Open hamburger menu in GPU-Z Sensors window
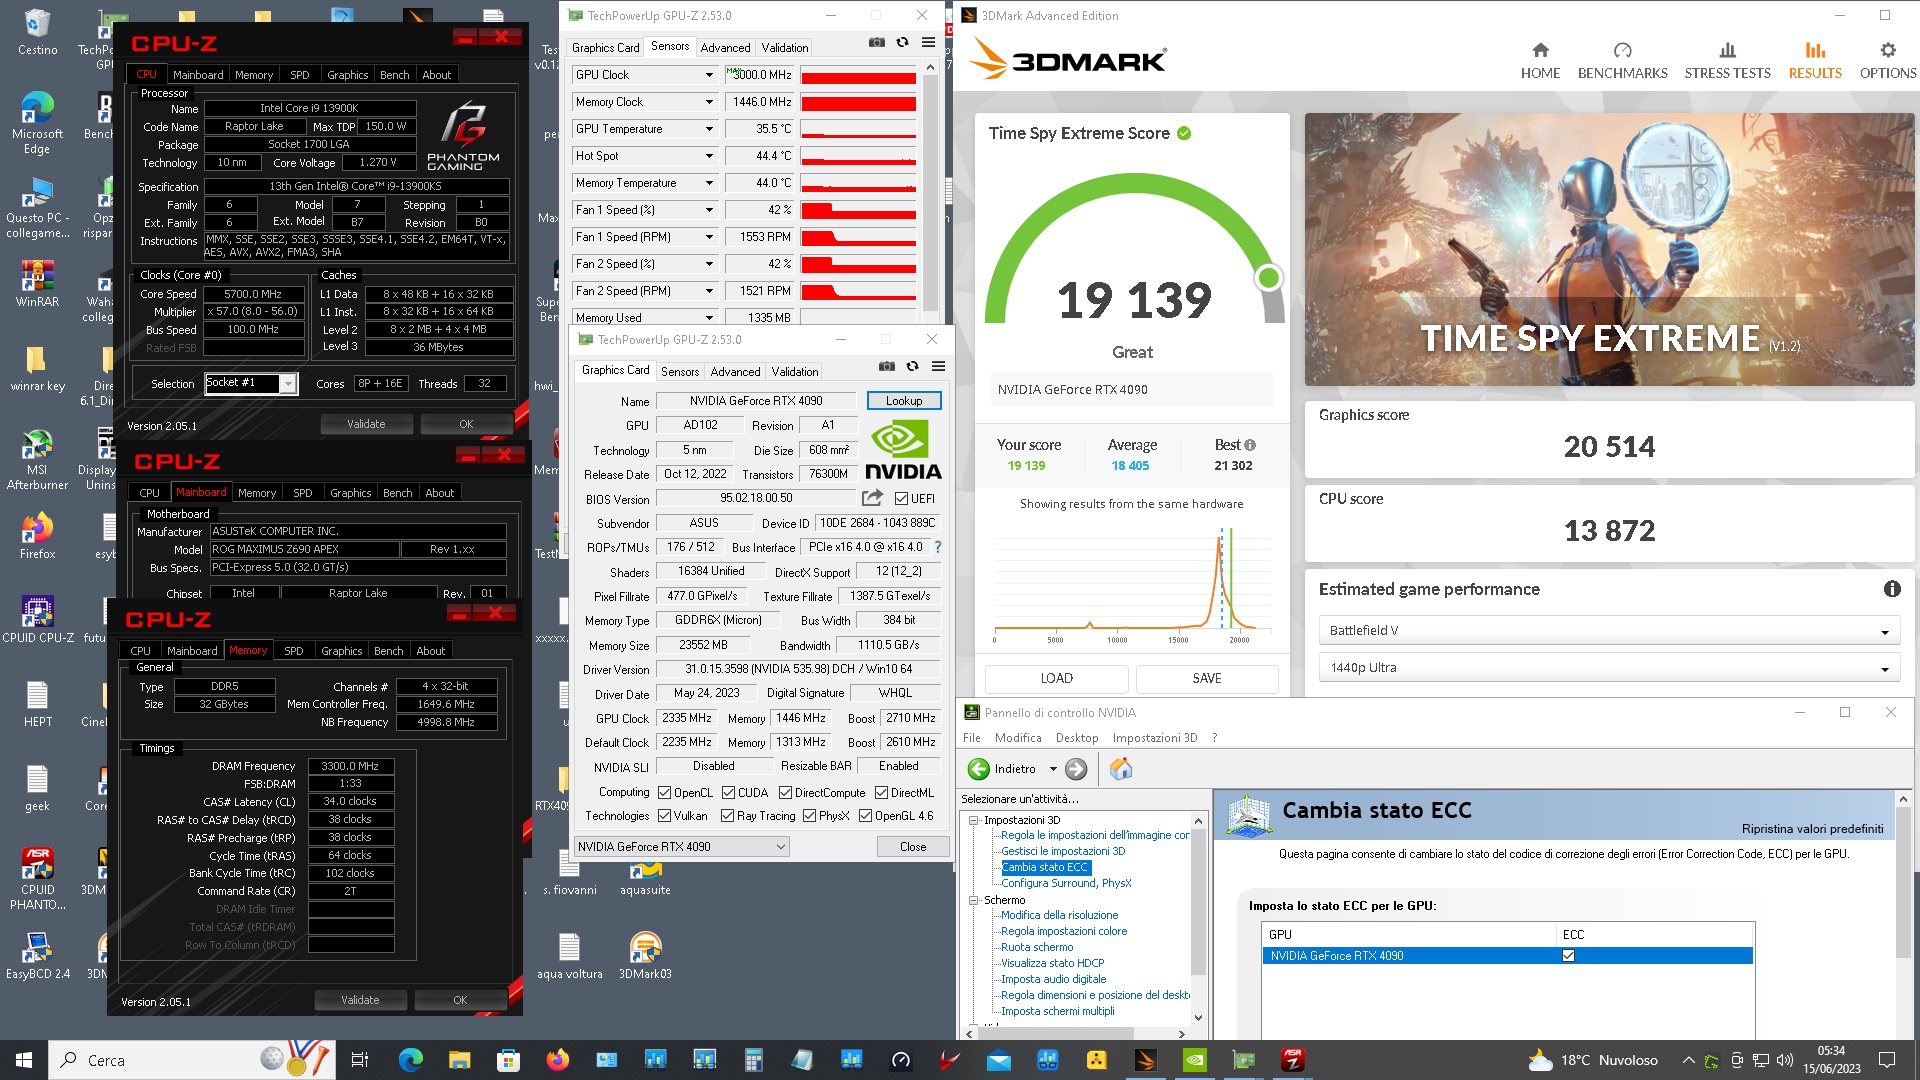The image size is (1920, 1080). click(928, 43)
